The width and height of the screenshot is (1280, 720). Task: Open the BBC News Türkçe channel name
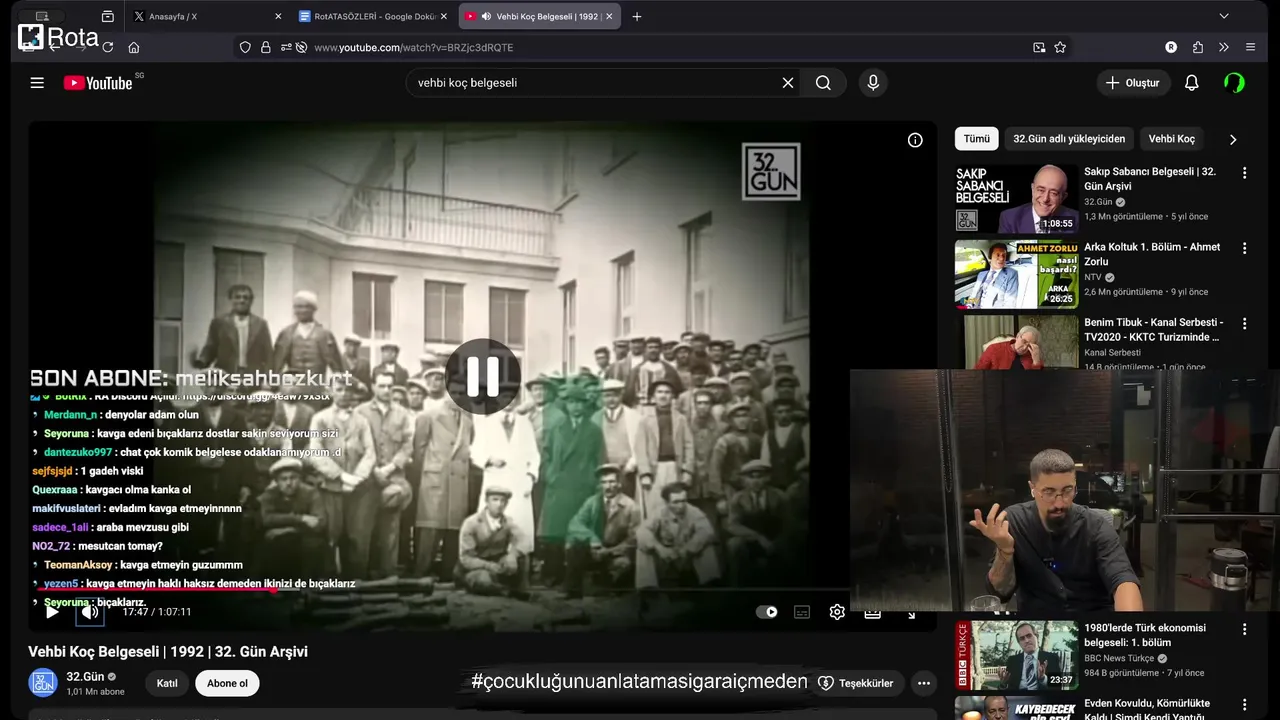click(x=1119, y=658)
